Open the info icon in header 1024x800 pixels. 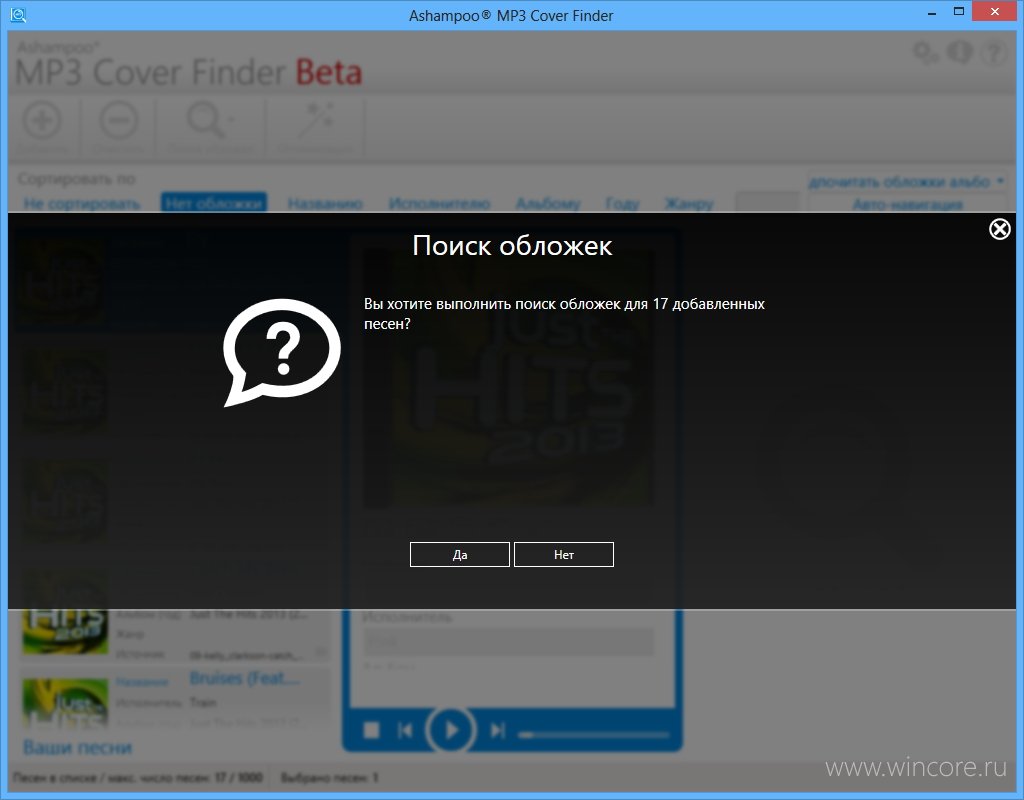pos(960,52)
